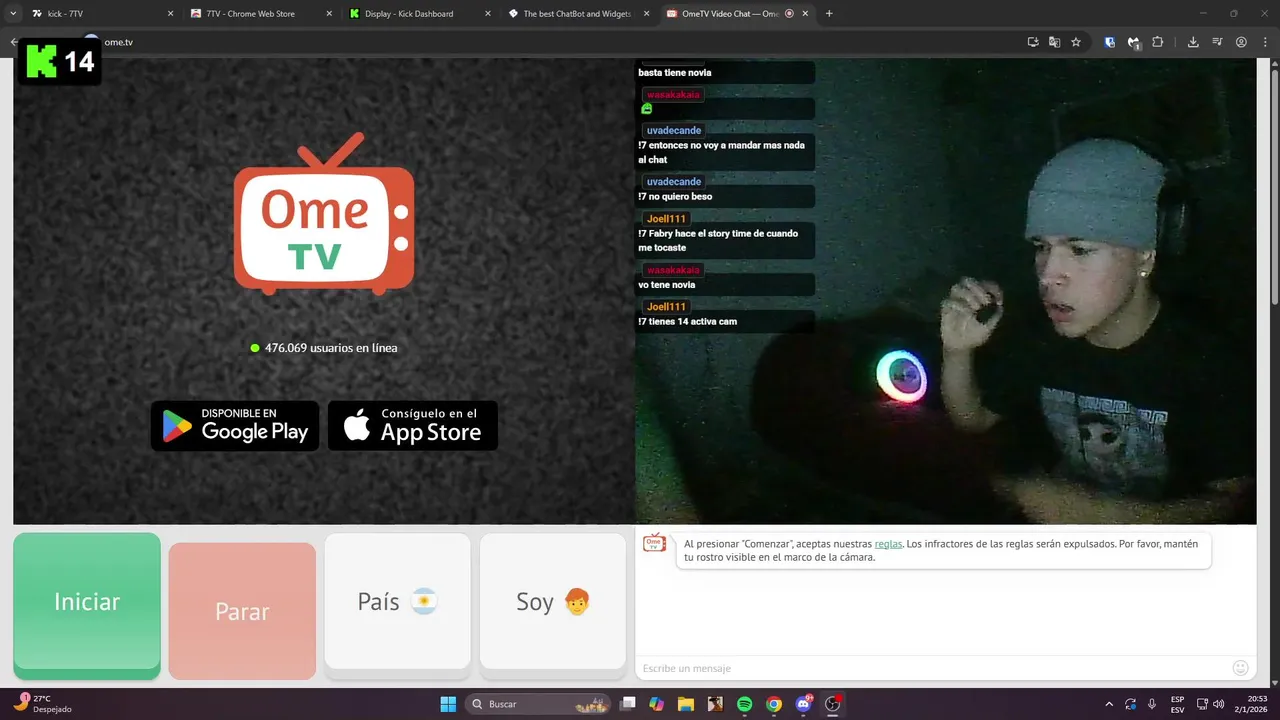Open the media control icon
This screenshot has width=1280, height=720.
point(1217,42)
